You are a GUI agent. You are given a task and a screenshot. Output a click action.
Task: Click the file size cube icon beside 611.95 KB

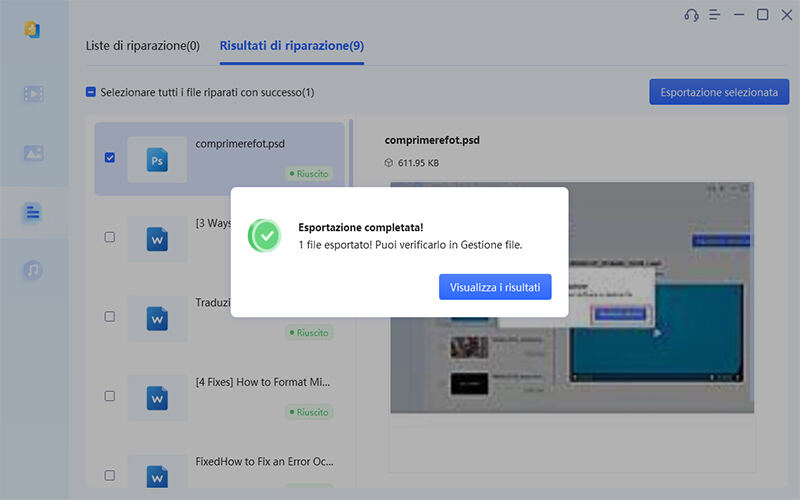click(389, 163)
